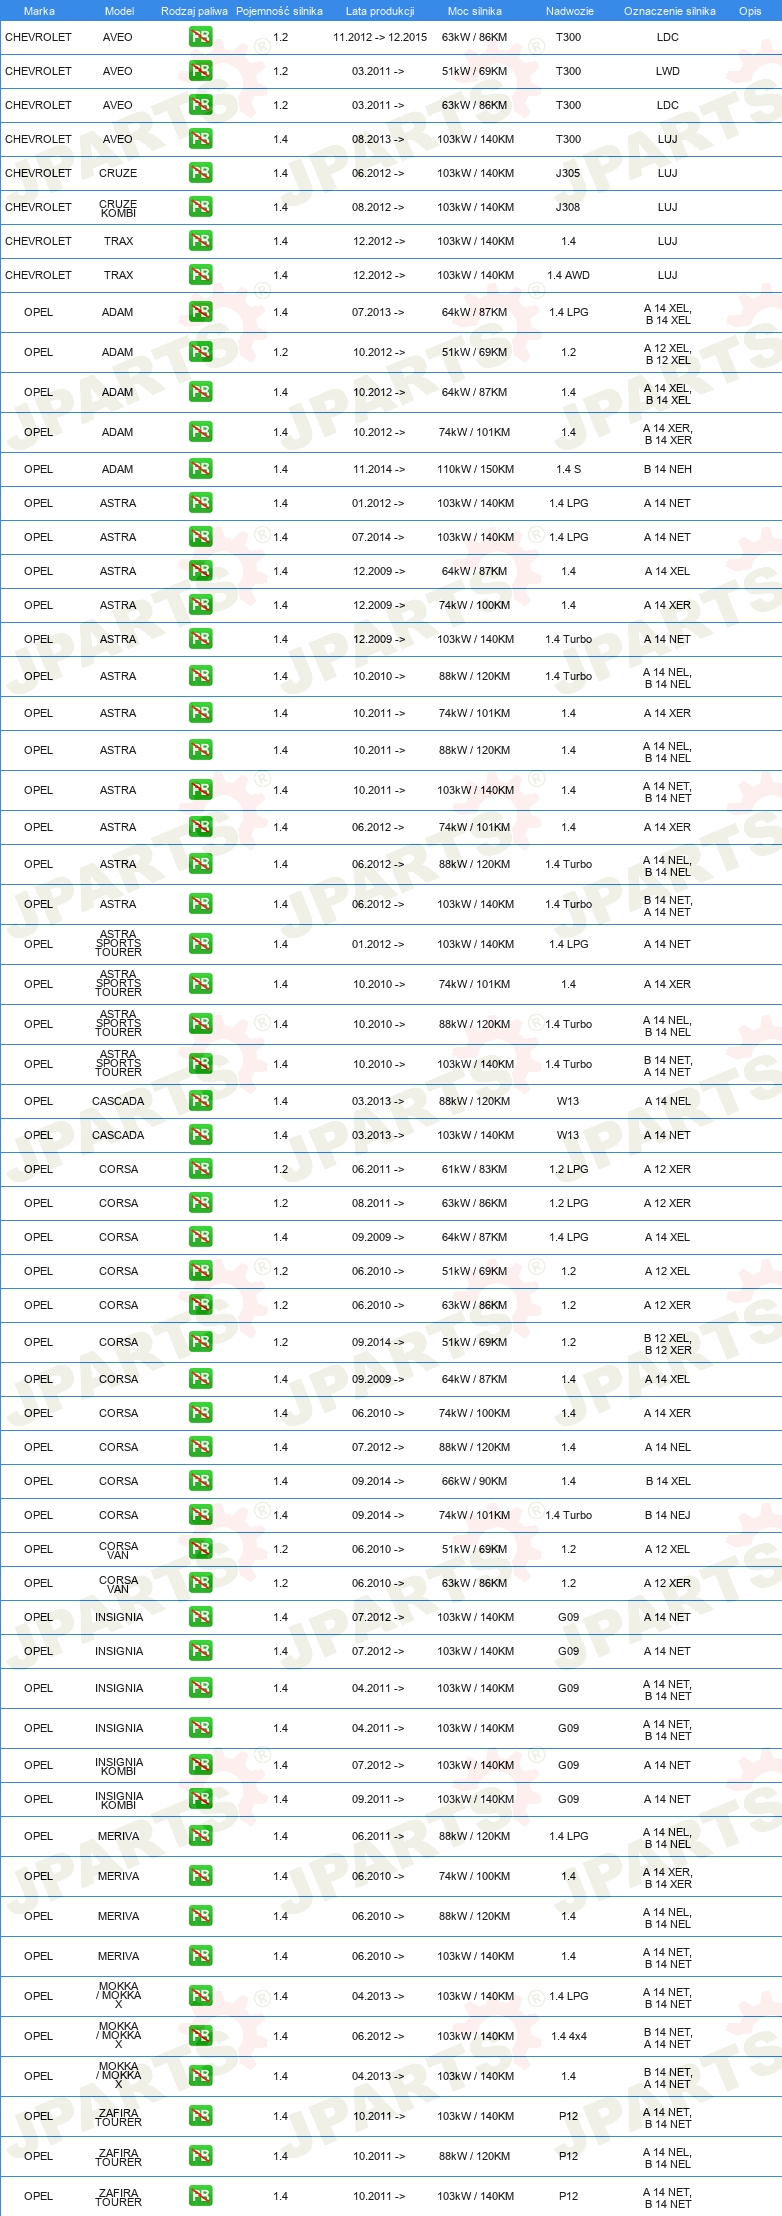Viewport: 782px width, 2216px height.
Task: Click the petrol icon in Zafira Tourer 88kW / 120KM row
Action: (200, 2156)
